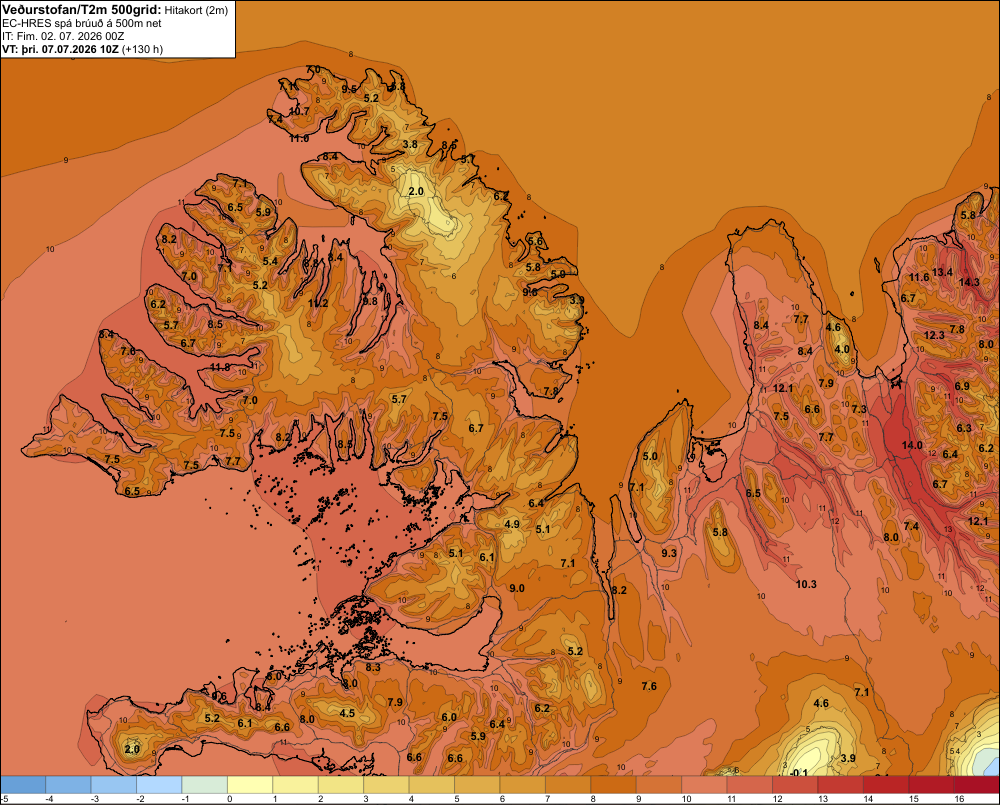1000x805 pixels.
Task: Click the 3.8 temperature label
Action: point(410,144)
